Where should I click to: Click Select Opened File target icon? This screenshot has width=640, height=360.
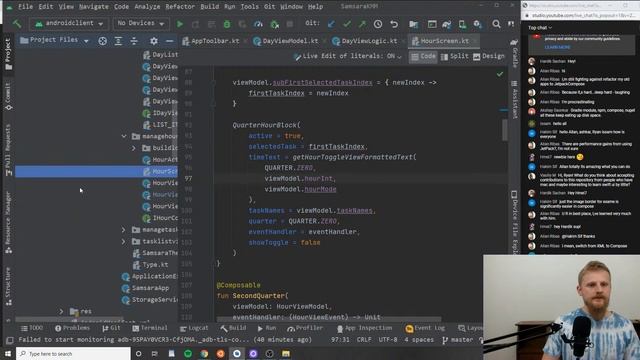click(x=102, y=41)
